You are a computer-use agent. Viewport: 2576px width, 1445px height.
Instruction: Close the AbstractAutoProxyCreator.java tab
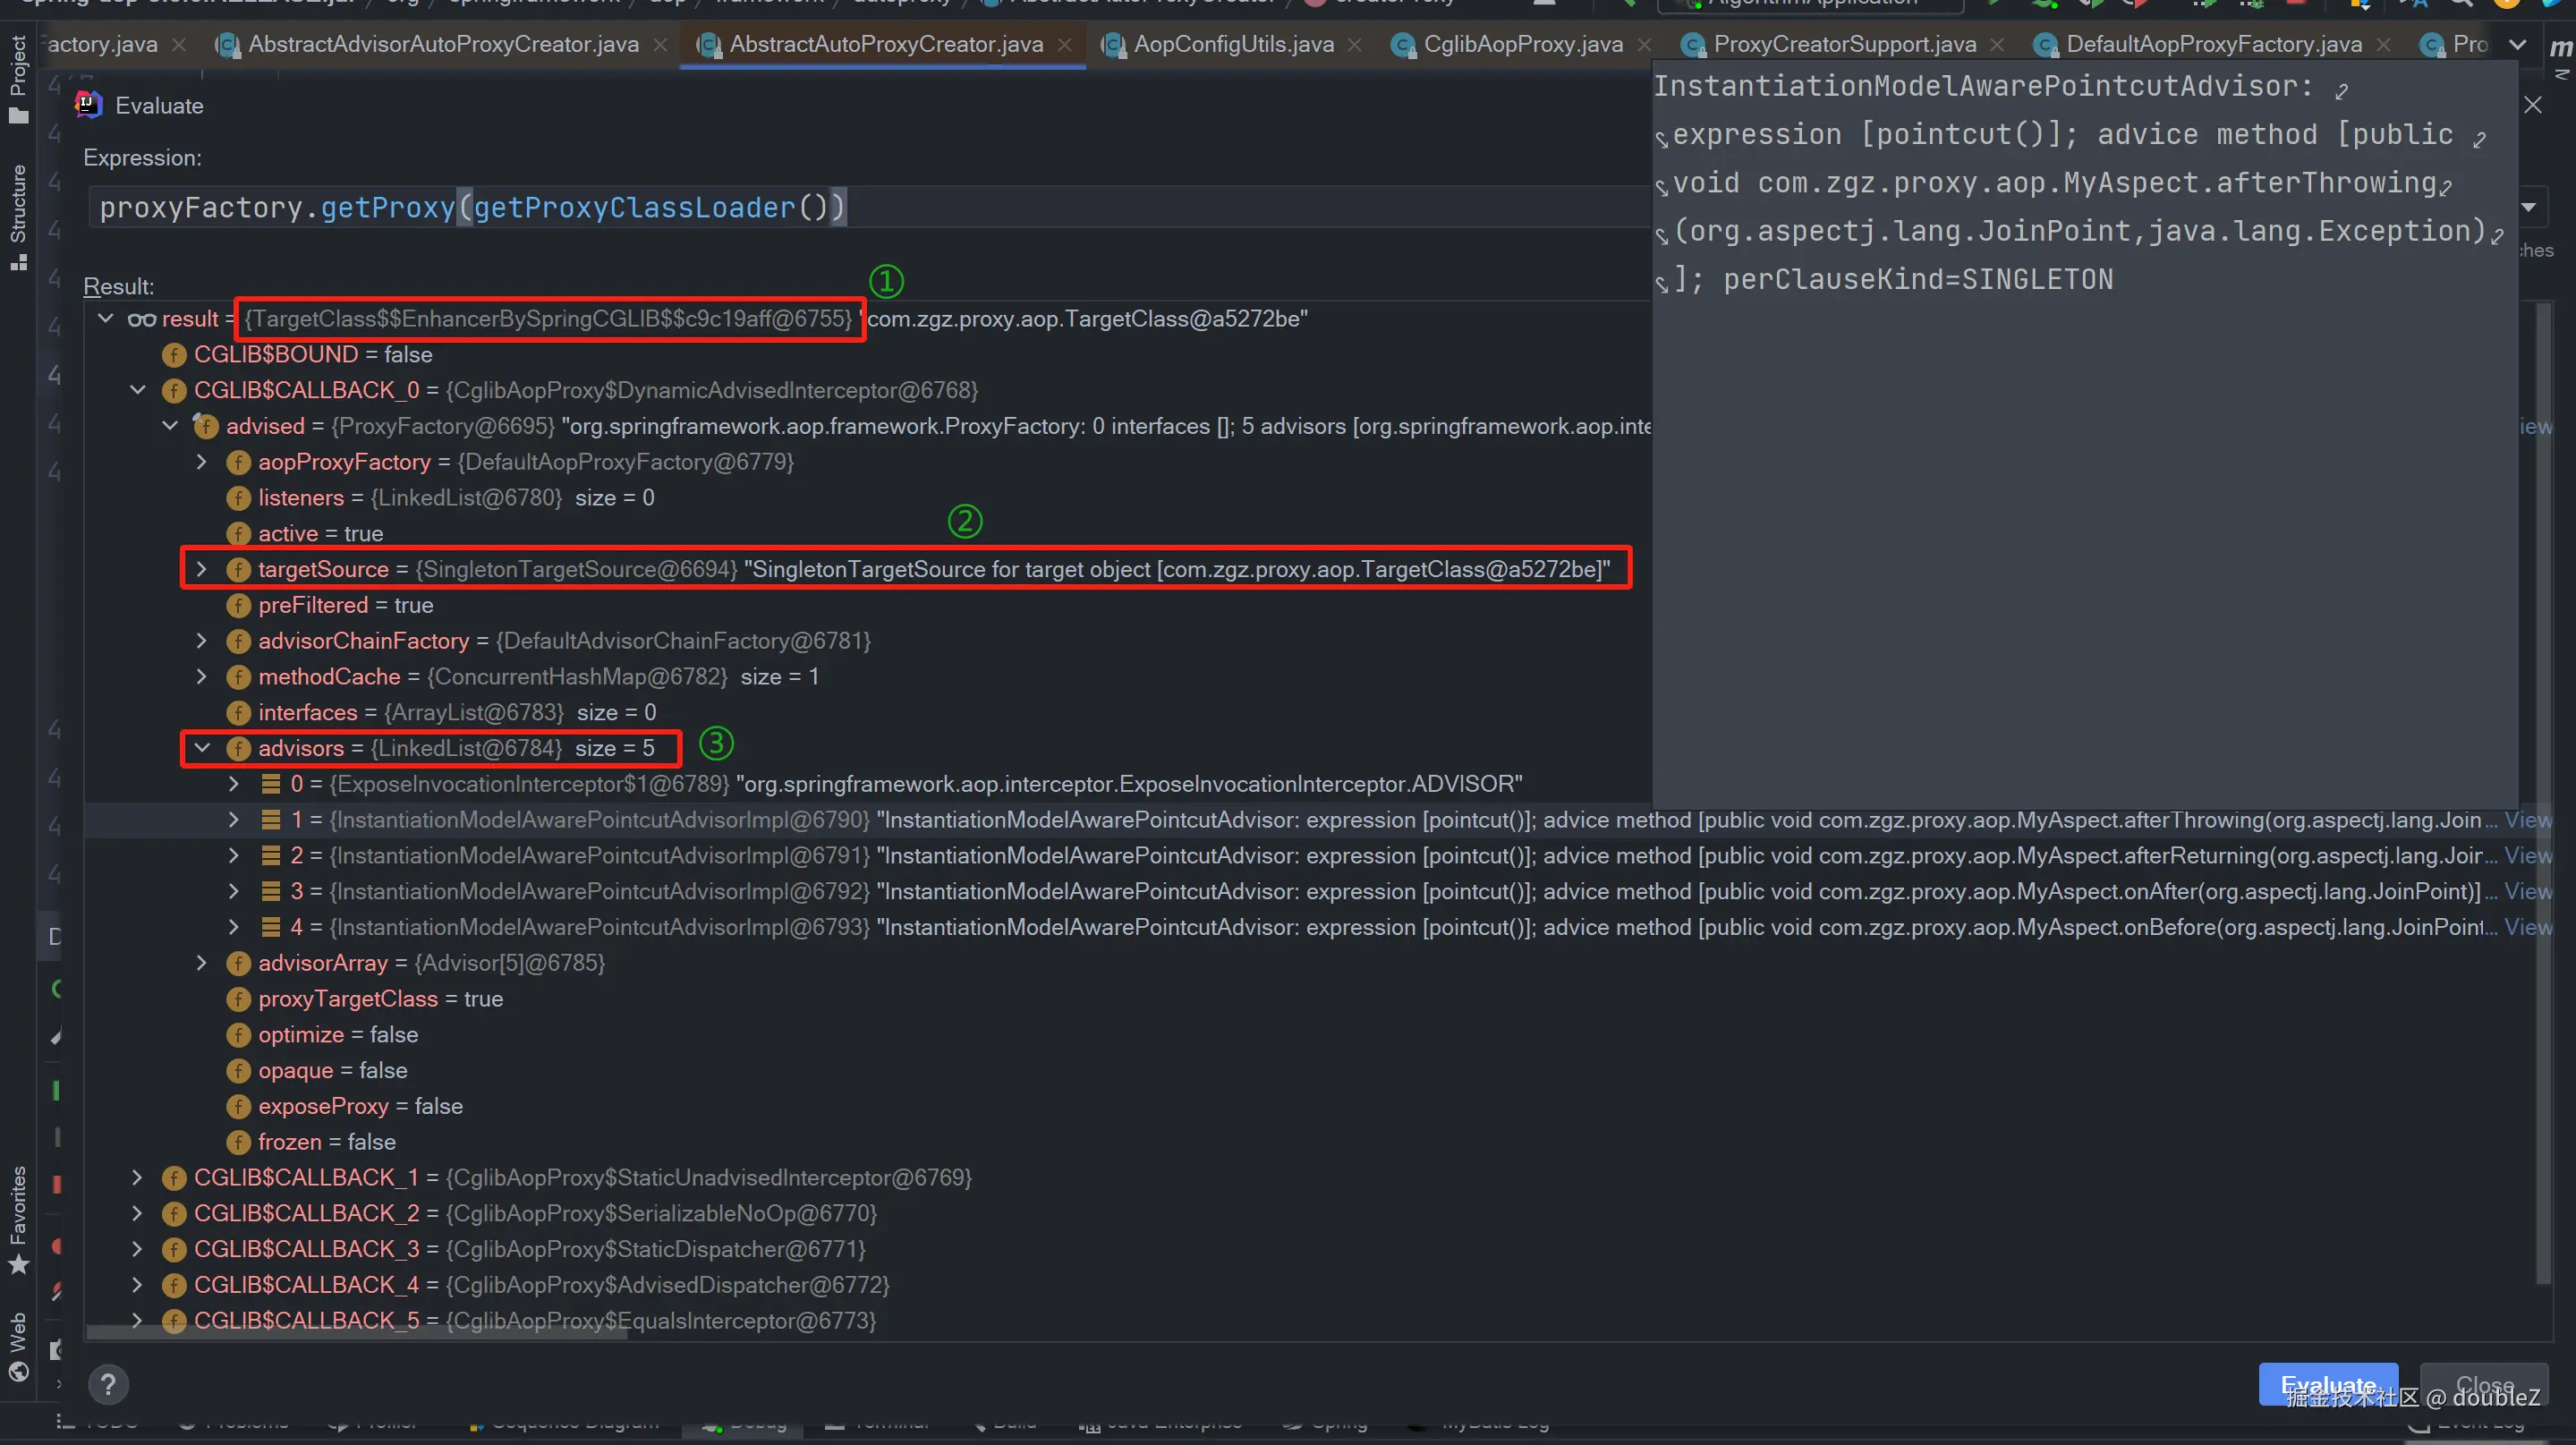(x=1065, y=45)
